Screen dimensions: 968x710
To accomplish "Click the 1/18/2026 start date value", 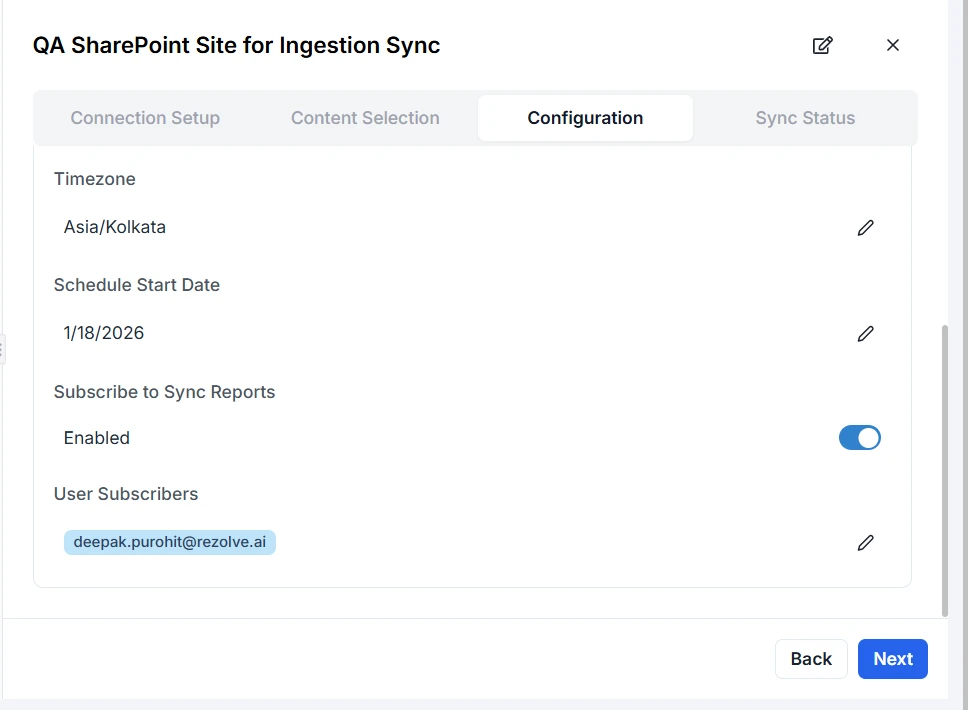I will click(x=104, y=333).
